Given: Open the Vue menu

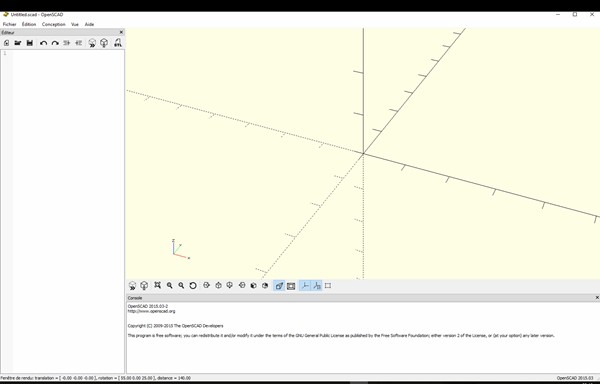Looking at the screenshot, I should (75, 24).
